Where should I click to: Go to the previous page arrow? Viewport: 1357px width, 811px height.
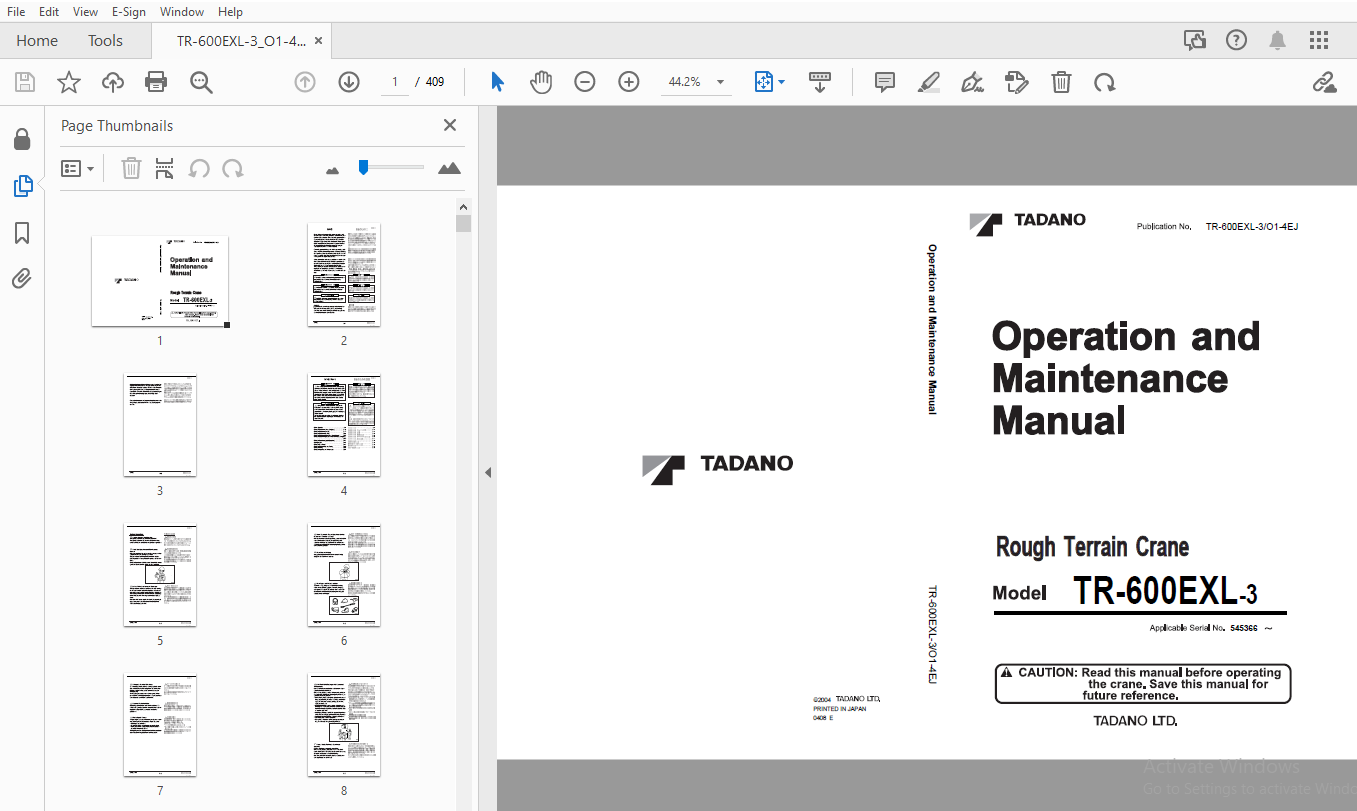305,82
